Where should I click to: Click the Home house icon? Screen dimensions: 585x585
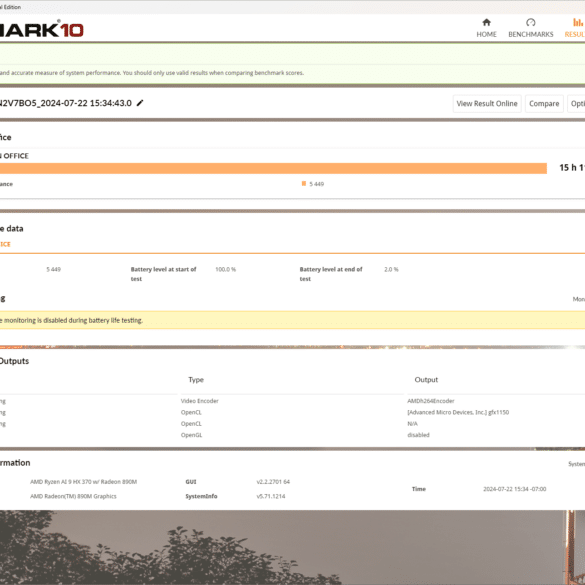[486, 22]
